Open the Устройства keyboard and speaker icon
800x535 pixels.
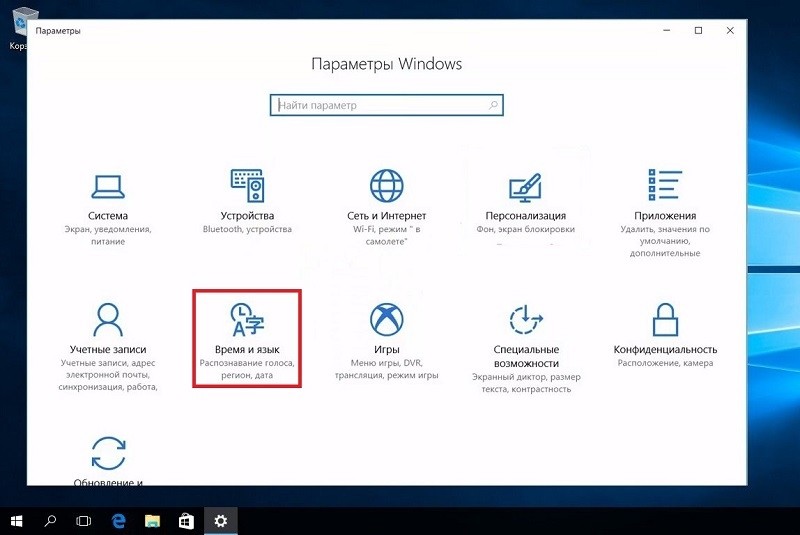247,186
